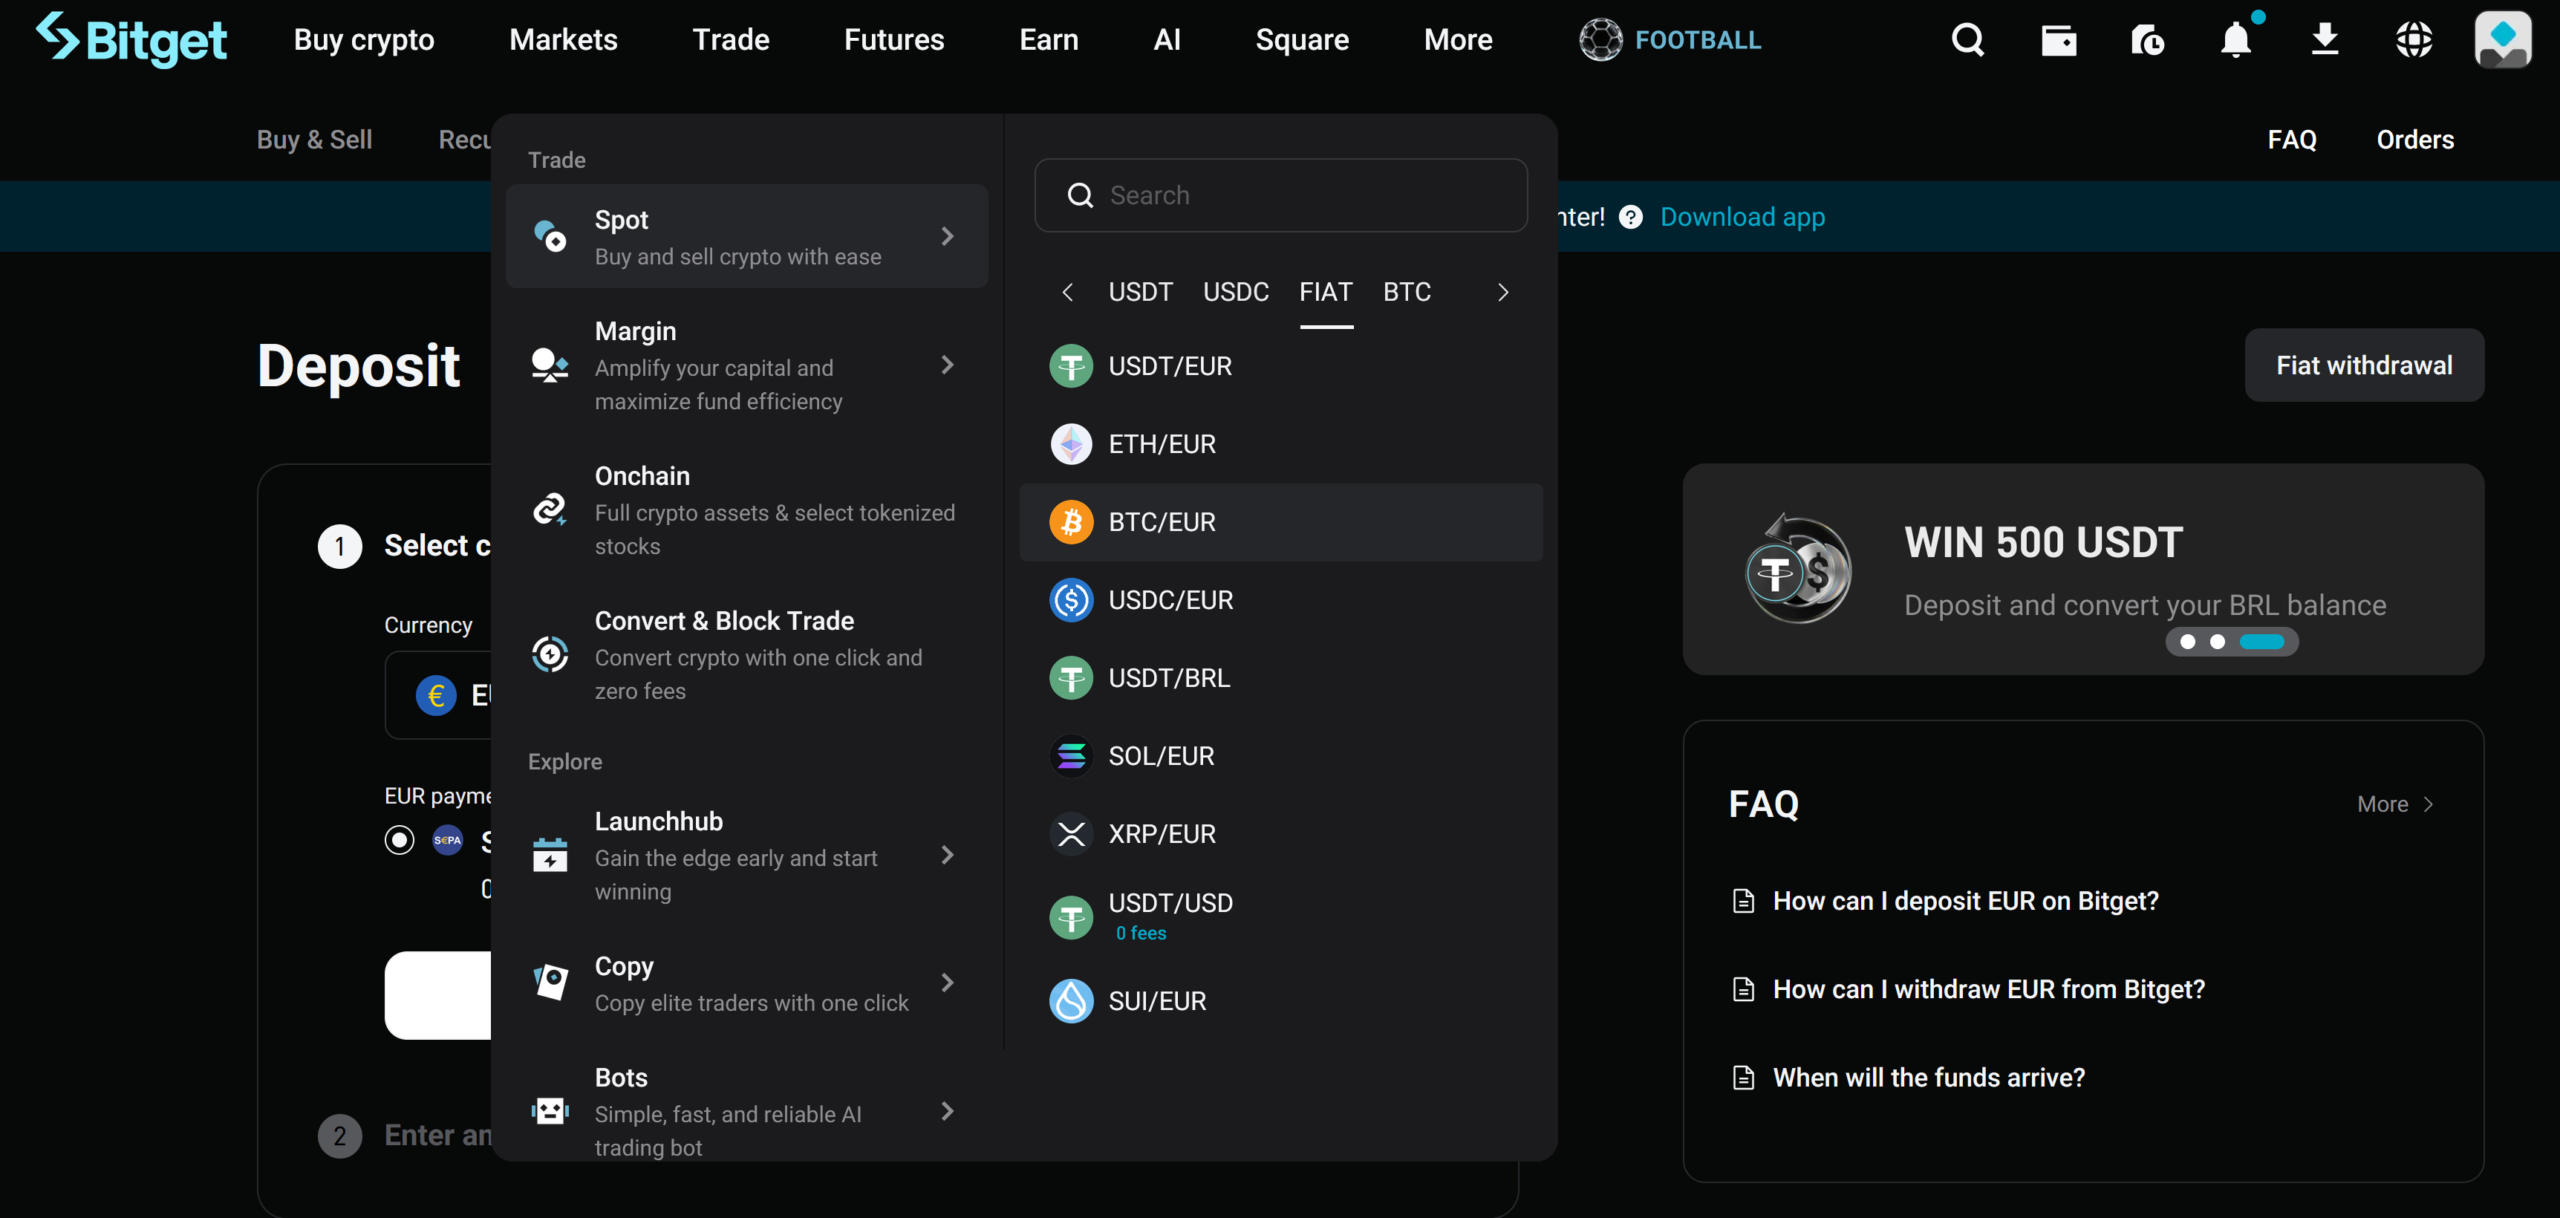The width and height of the screenshot is (2560, 1218).
Task: Select the USDT/USD 0 fees pair
Action: (x=1281, y=916)
